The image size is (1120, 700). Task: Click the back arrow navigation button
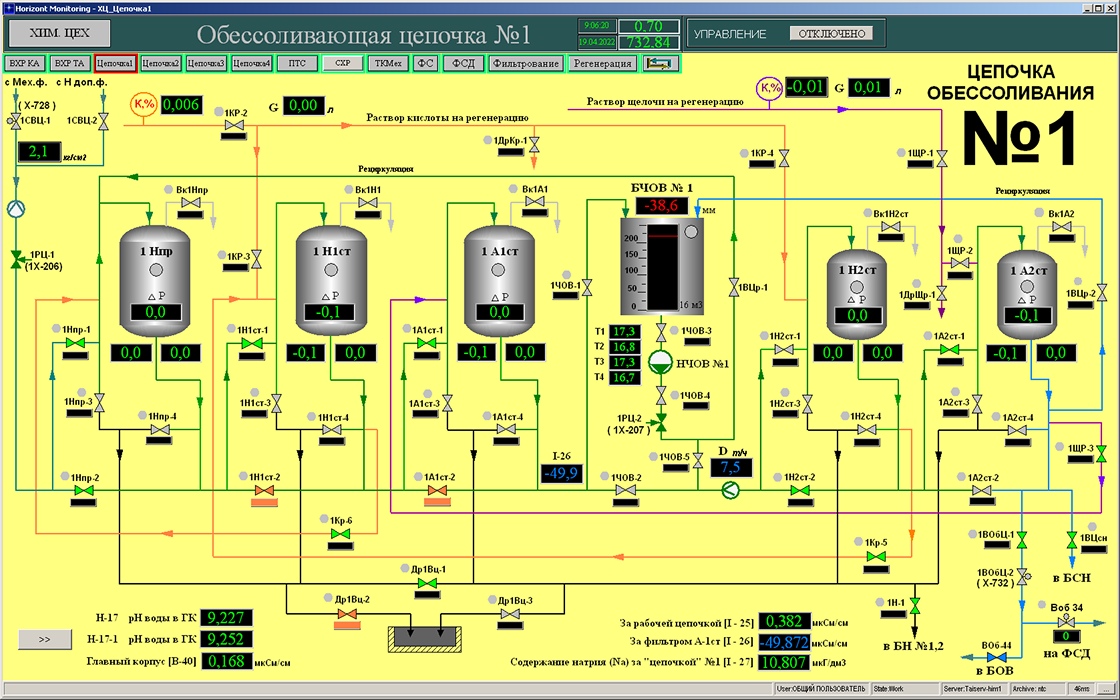click(658, 63)
